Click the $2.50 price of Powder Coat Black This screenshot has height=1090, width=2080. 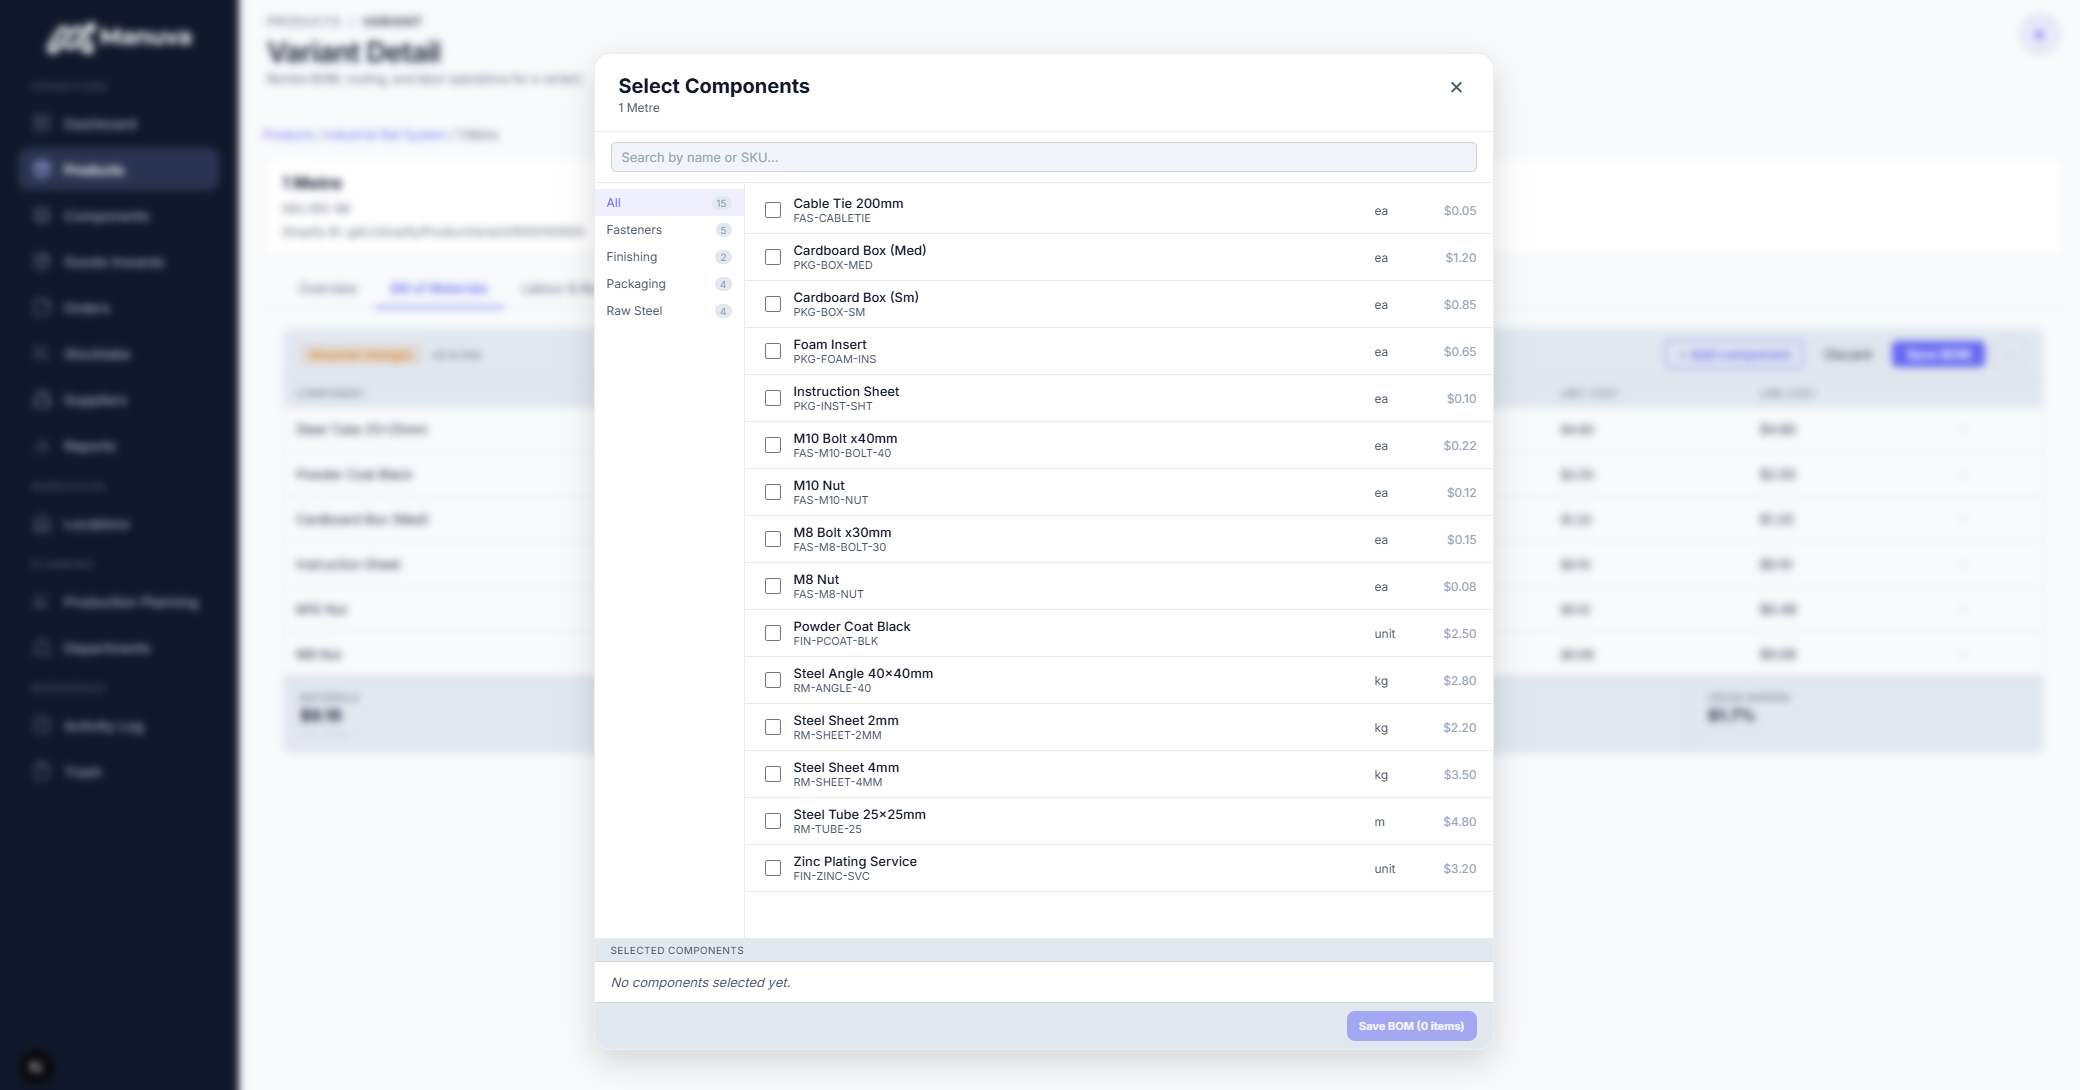pos(1459,634)
